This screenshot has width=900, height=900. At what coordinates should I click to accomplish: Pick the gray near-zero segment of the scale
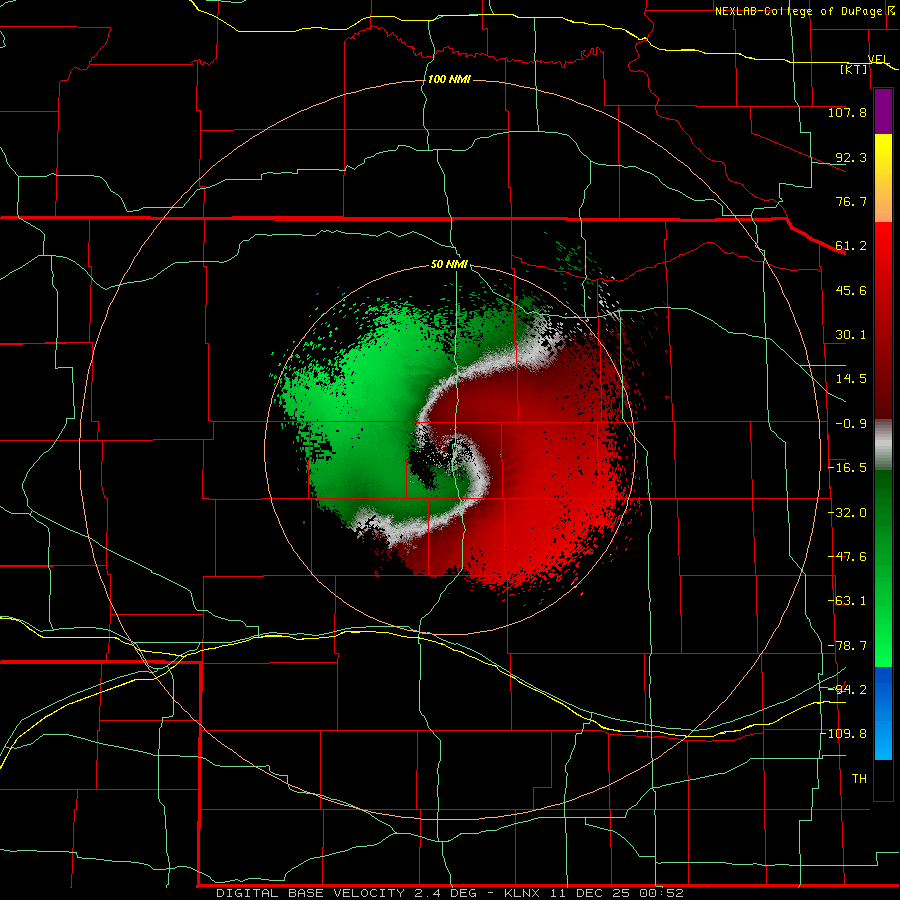883,443
